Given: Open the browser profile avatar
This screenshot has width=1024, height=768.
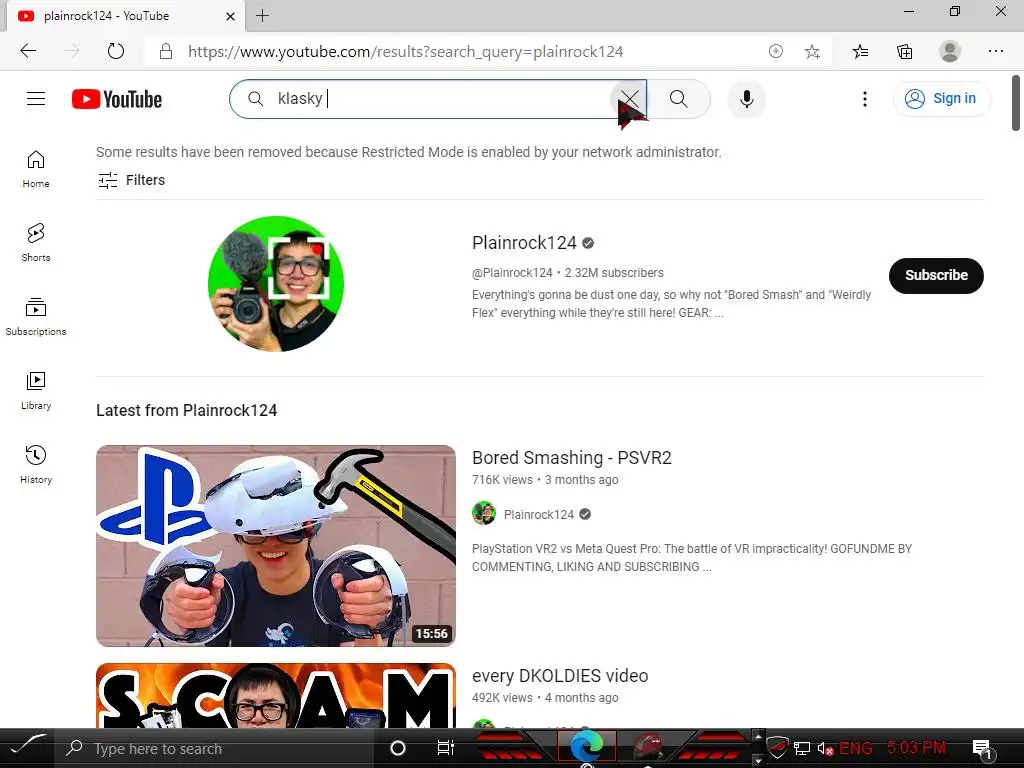Looking at the screenshot, I should point(950,52).
